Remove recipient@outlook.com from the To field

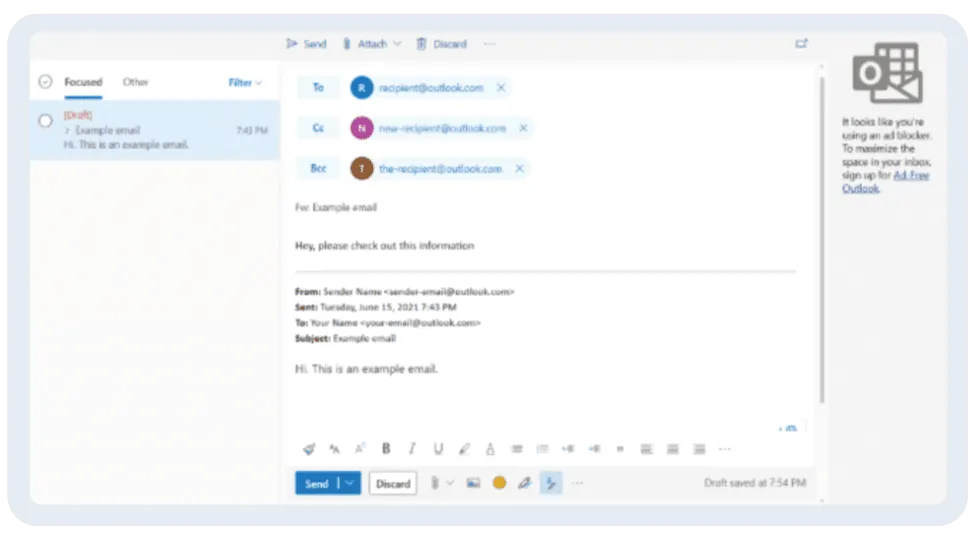coord(501,88)
